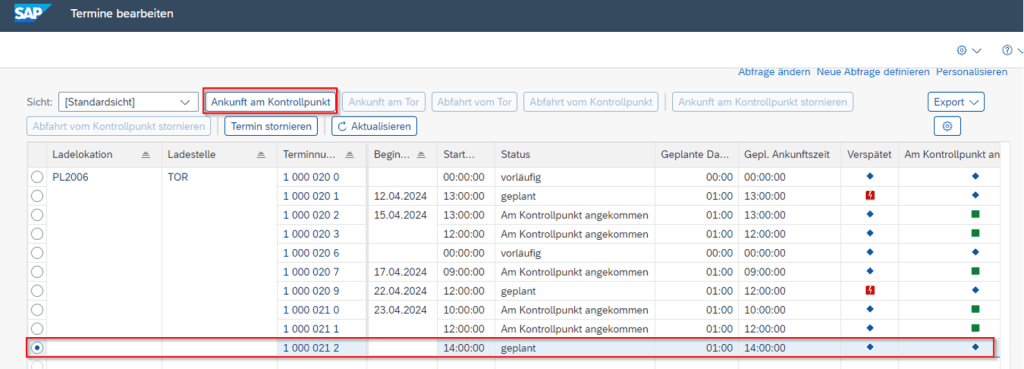Open appointment number 1 000 020 1
The width and height of the screenshot is (1024, 369).
coord(311,196)
